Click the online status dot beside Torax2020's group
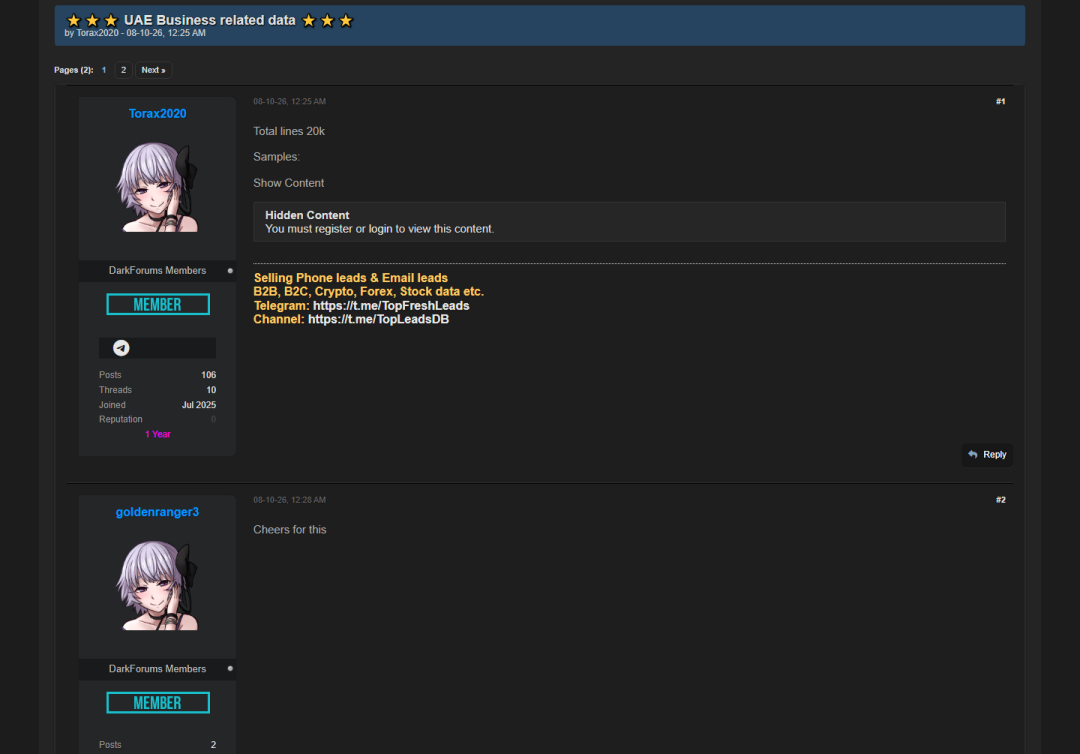Image resolution: width=1080 pixels, height=754 pixels. click(230, 271)
